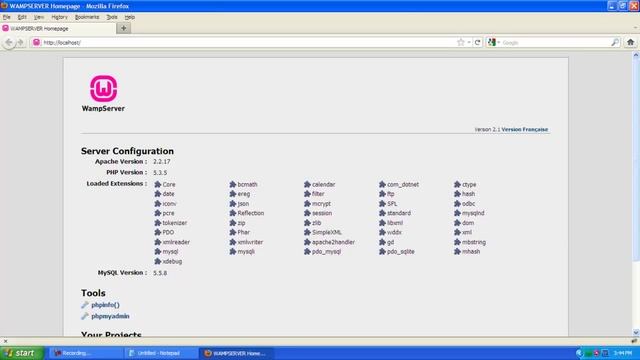The width and height of the screenshot is (640, 360).
Task: Open the File menu
Action: 7,17
